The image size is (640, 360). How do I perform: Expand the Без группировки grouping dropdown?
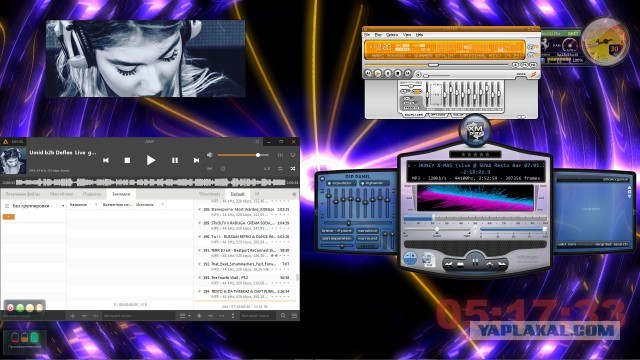point(63,206)
